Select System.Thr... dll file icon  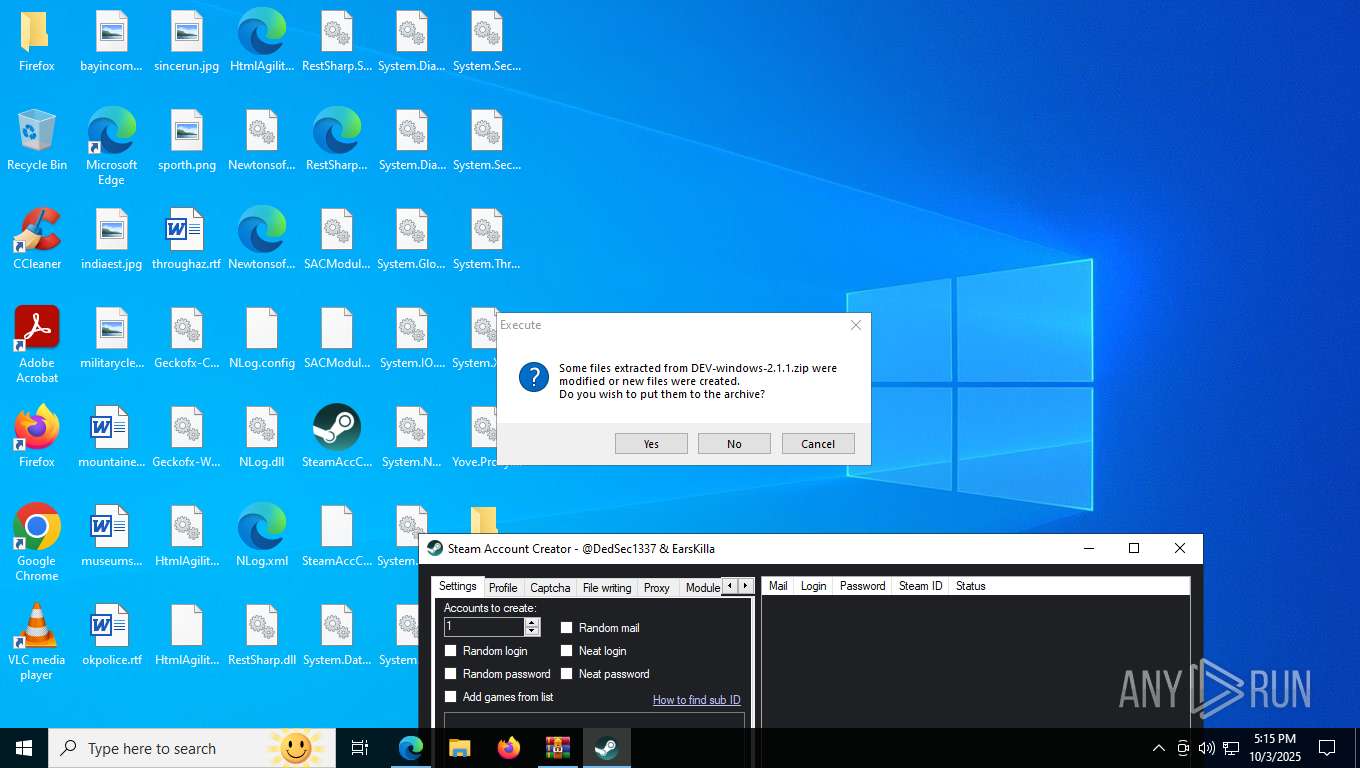coord(487,240)
